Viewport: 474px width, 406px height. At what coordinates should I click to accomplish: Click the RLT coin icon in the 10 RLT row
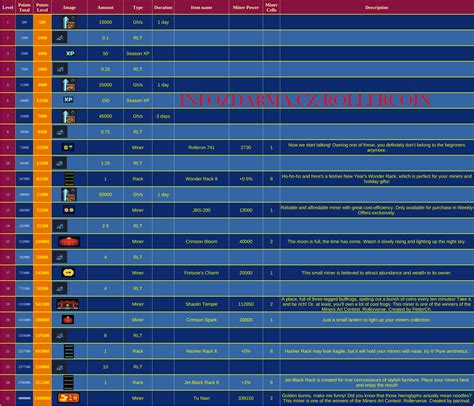click(x=60, y=367)
